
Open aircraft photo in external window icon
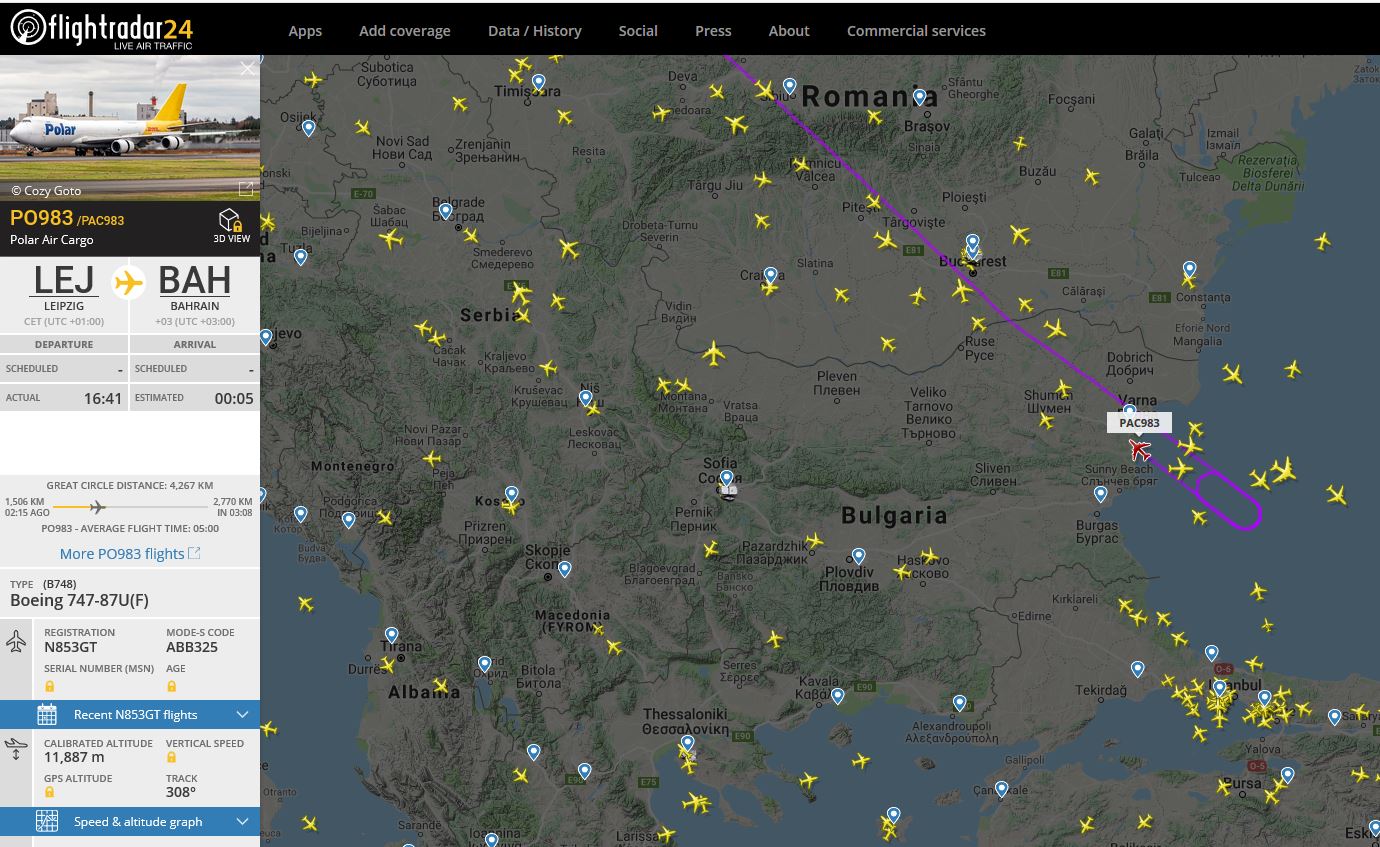tap(245, 189)
